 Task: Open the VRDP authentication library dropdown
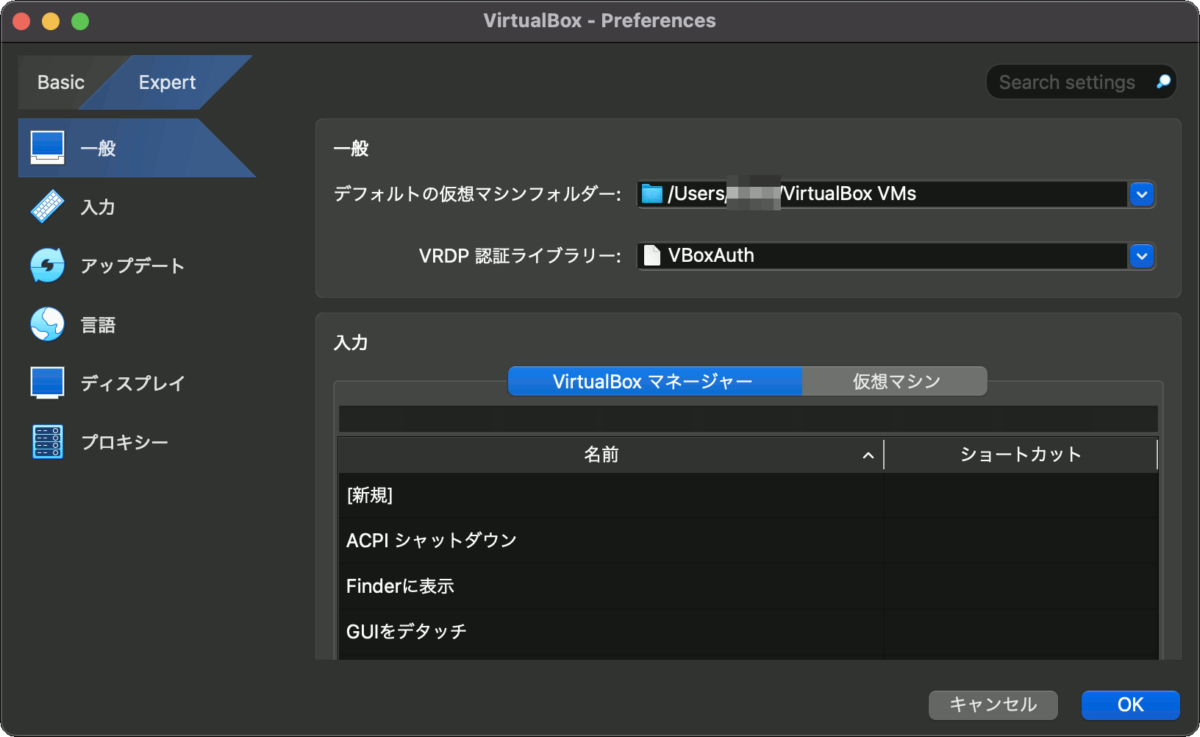1141,256
